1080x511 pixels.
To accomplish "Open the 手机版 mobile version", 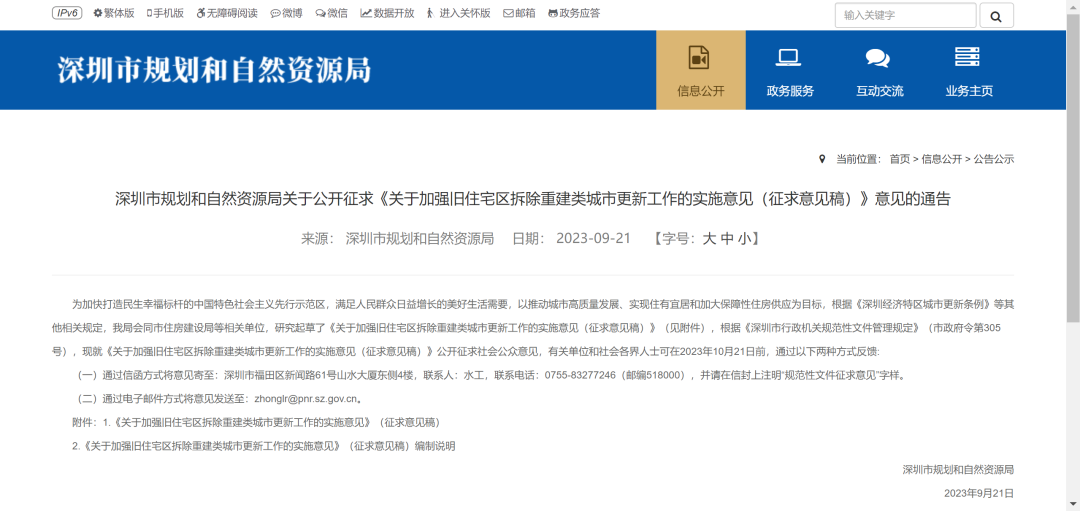I will [165, 13].
